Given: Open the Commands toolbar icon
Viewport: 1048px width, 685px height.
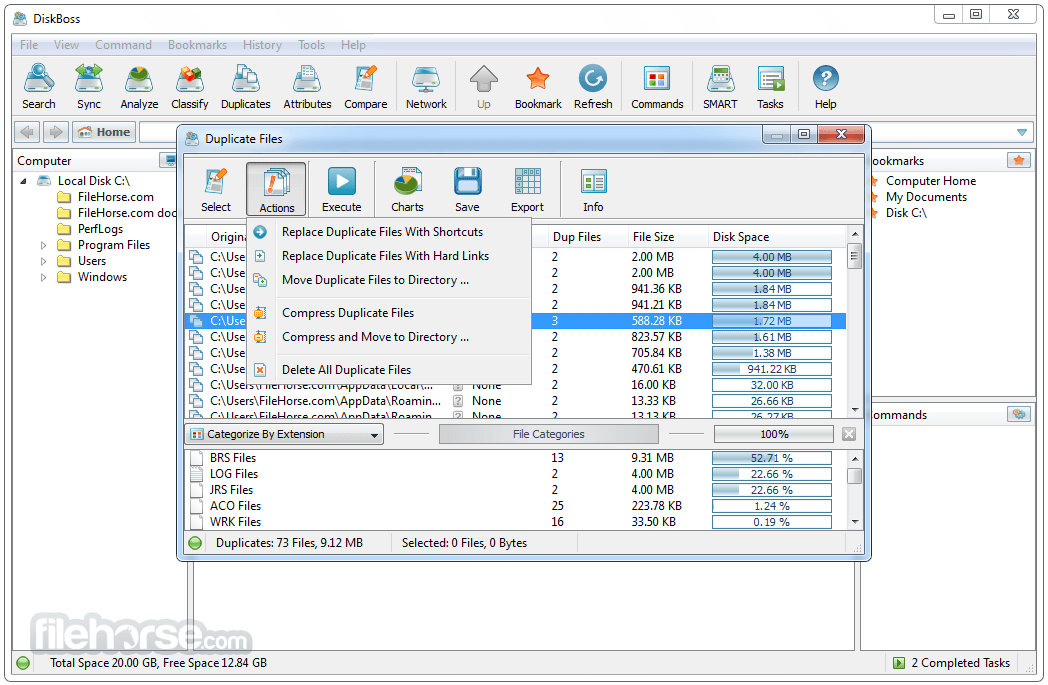Looking at the screenshot, I should point(657,87).
